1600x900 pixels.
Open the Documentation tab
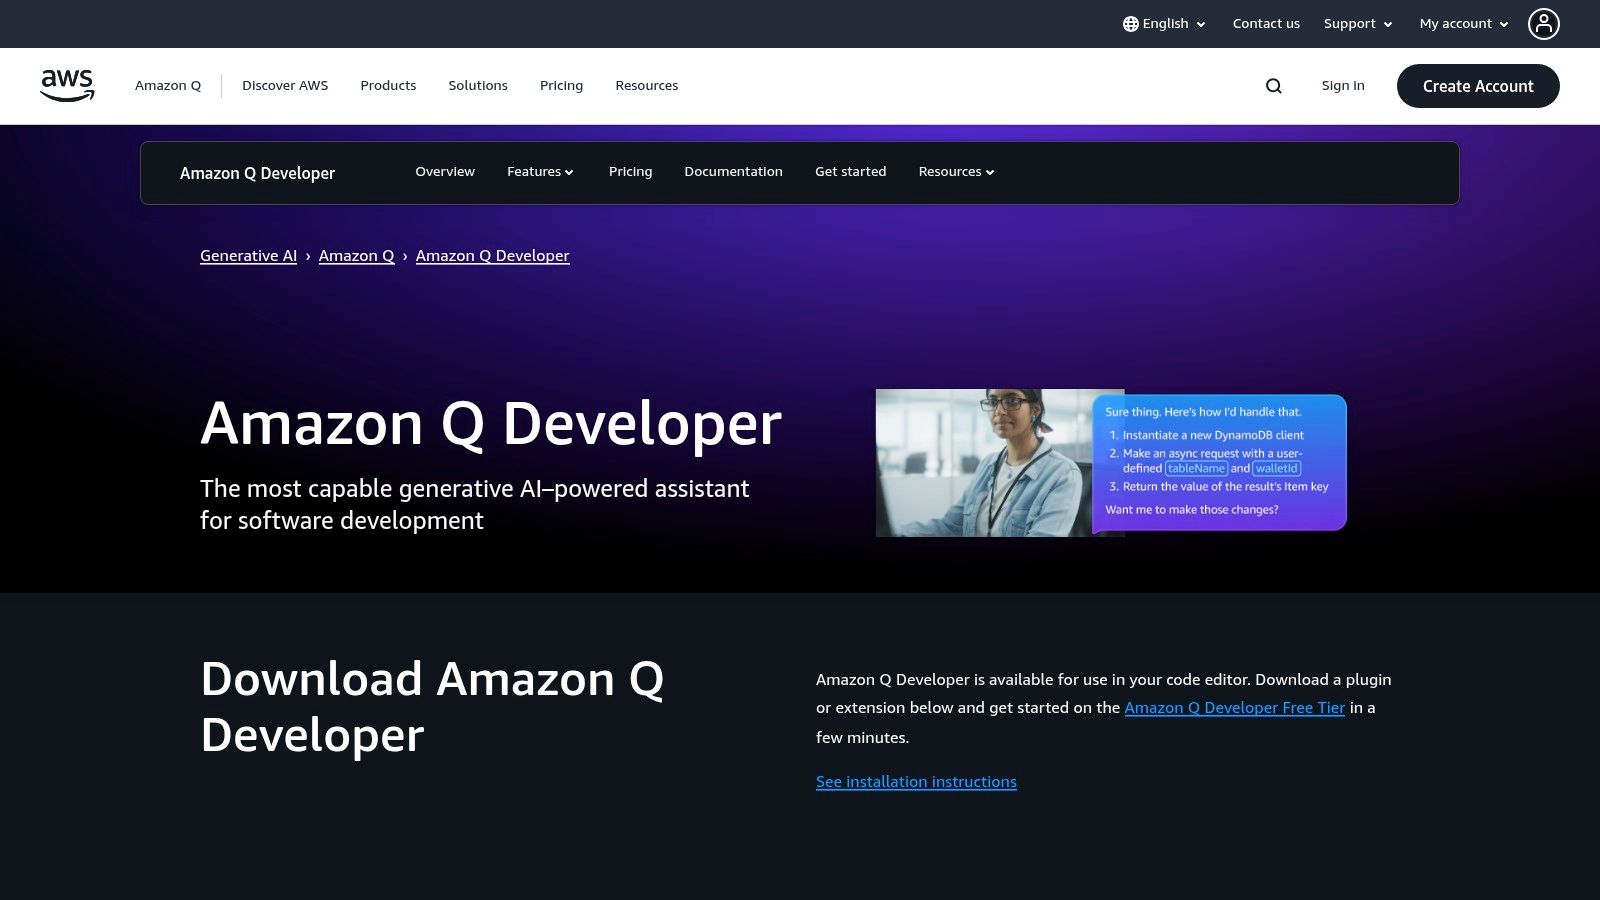(x=733, y=172)
